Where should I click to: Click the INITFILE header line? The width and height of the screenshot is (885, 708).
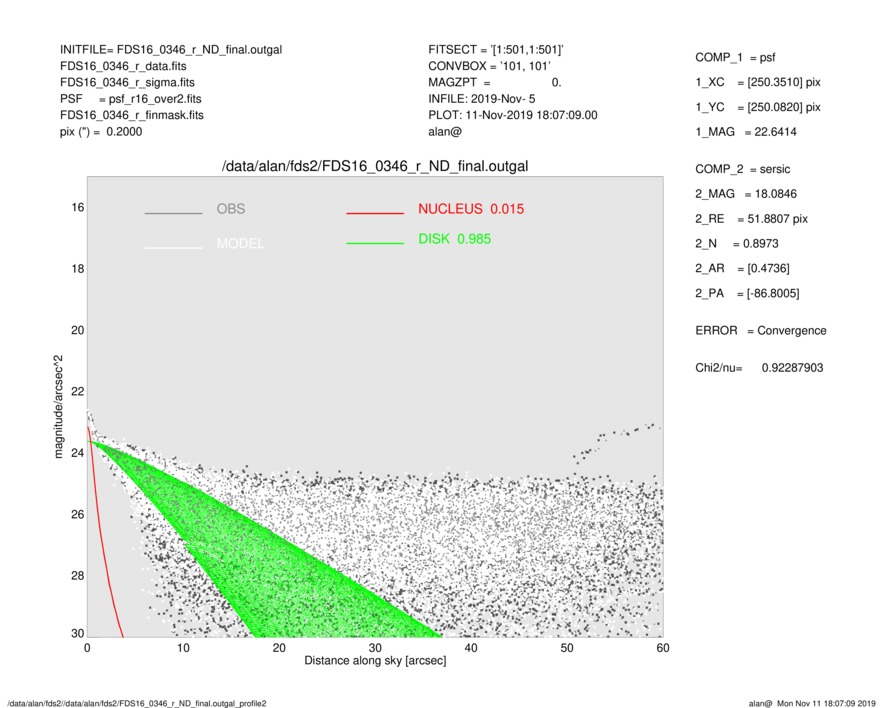tap(171, 49)
